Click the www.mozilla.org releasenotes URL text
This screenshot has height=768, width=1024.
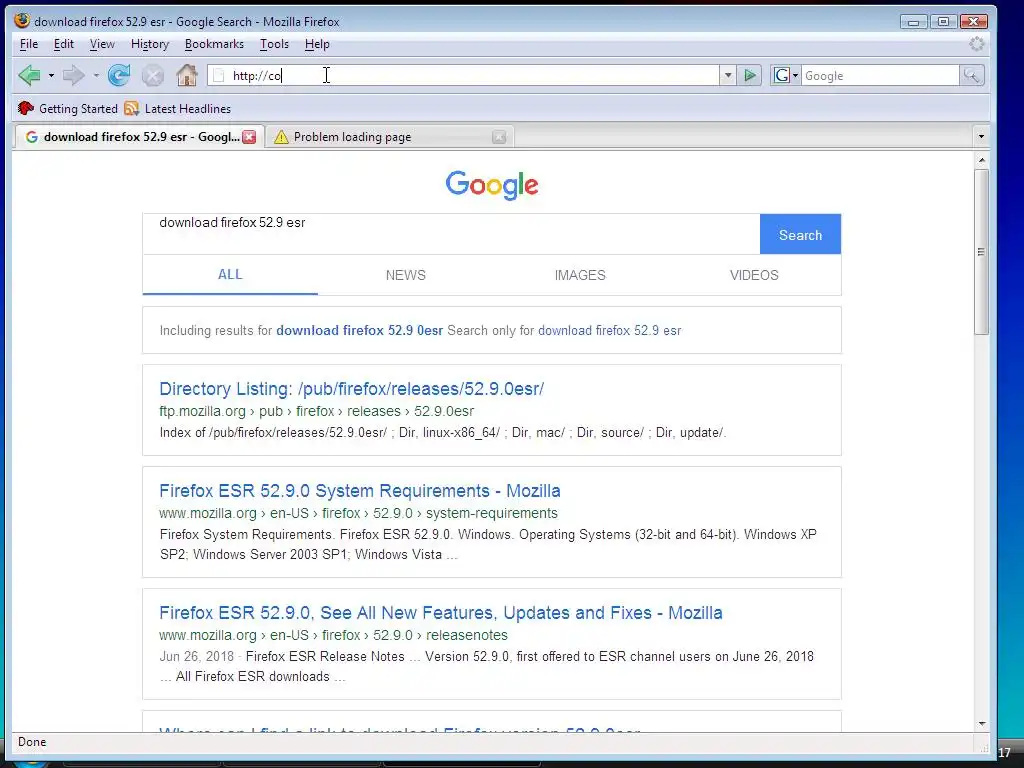coord(334,635)
